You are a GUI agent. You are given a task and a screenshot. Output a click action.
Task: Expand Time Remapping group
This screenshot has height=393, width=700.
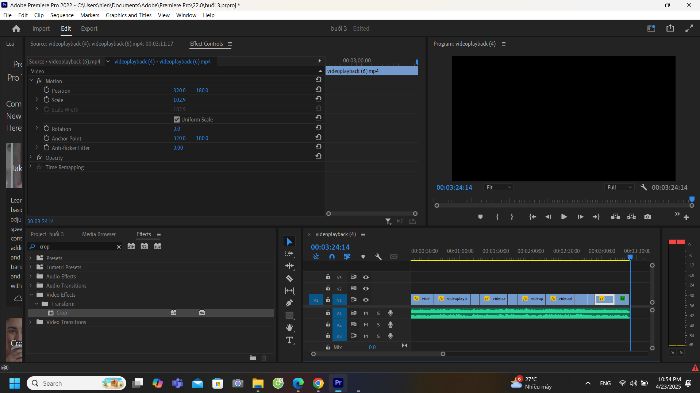[31, 167]
